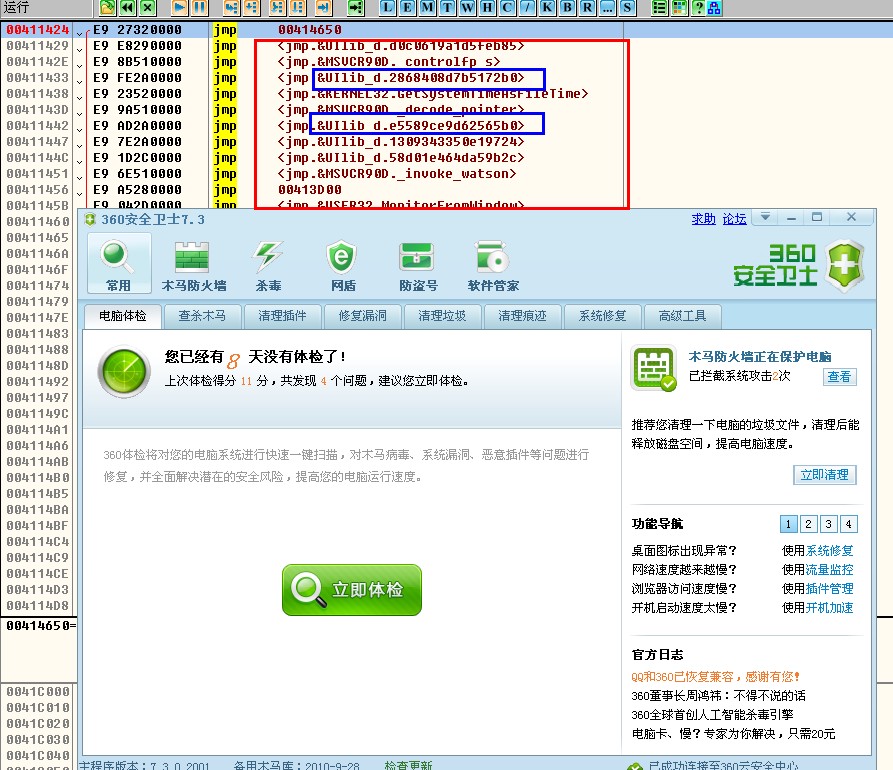Open 网盾 web shield section
893x770 pixels.
tap(343, 265)
